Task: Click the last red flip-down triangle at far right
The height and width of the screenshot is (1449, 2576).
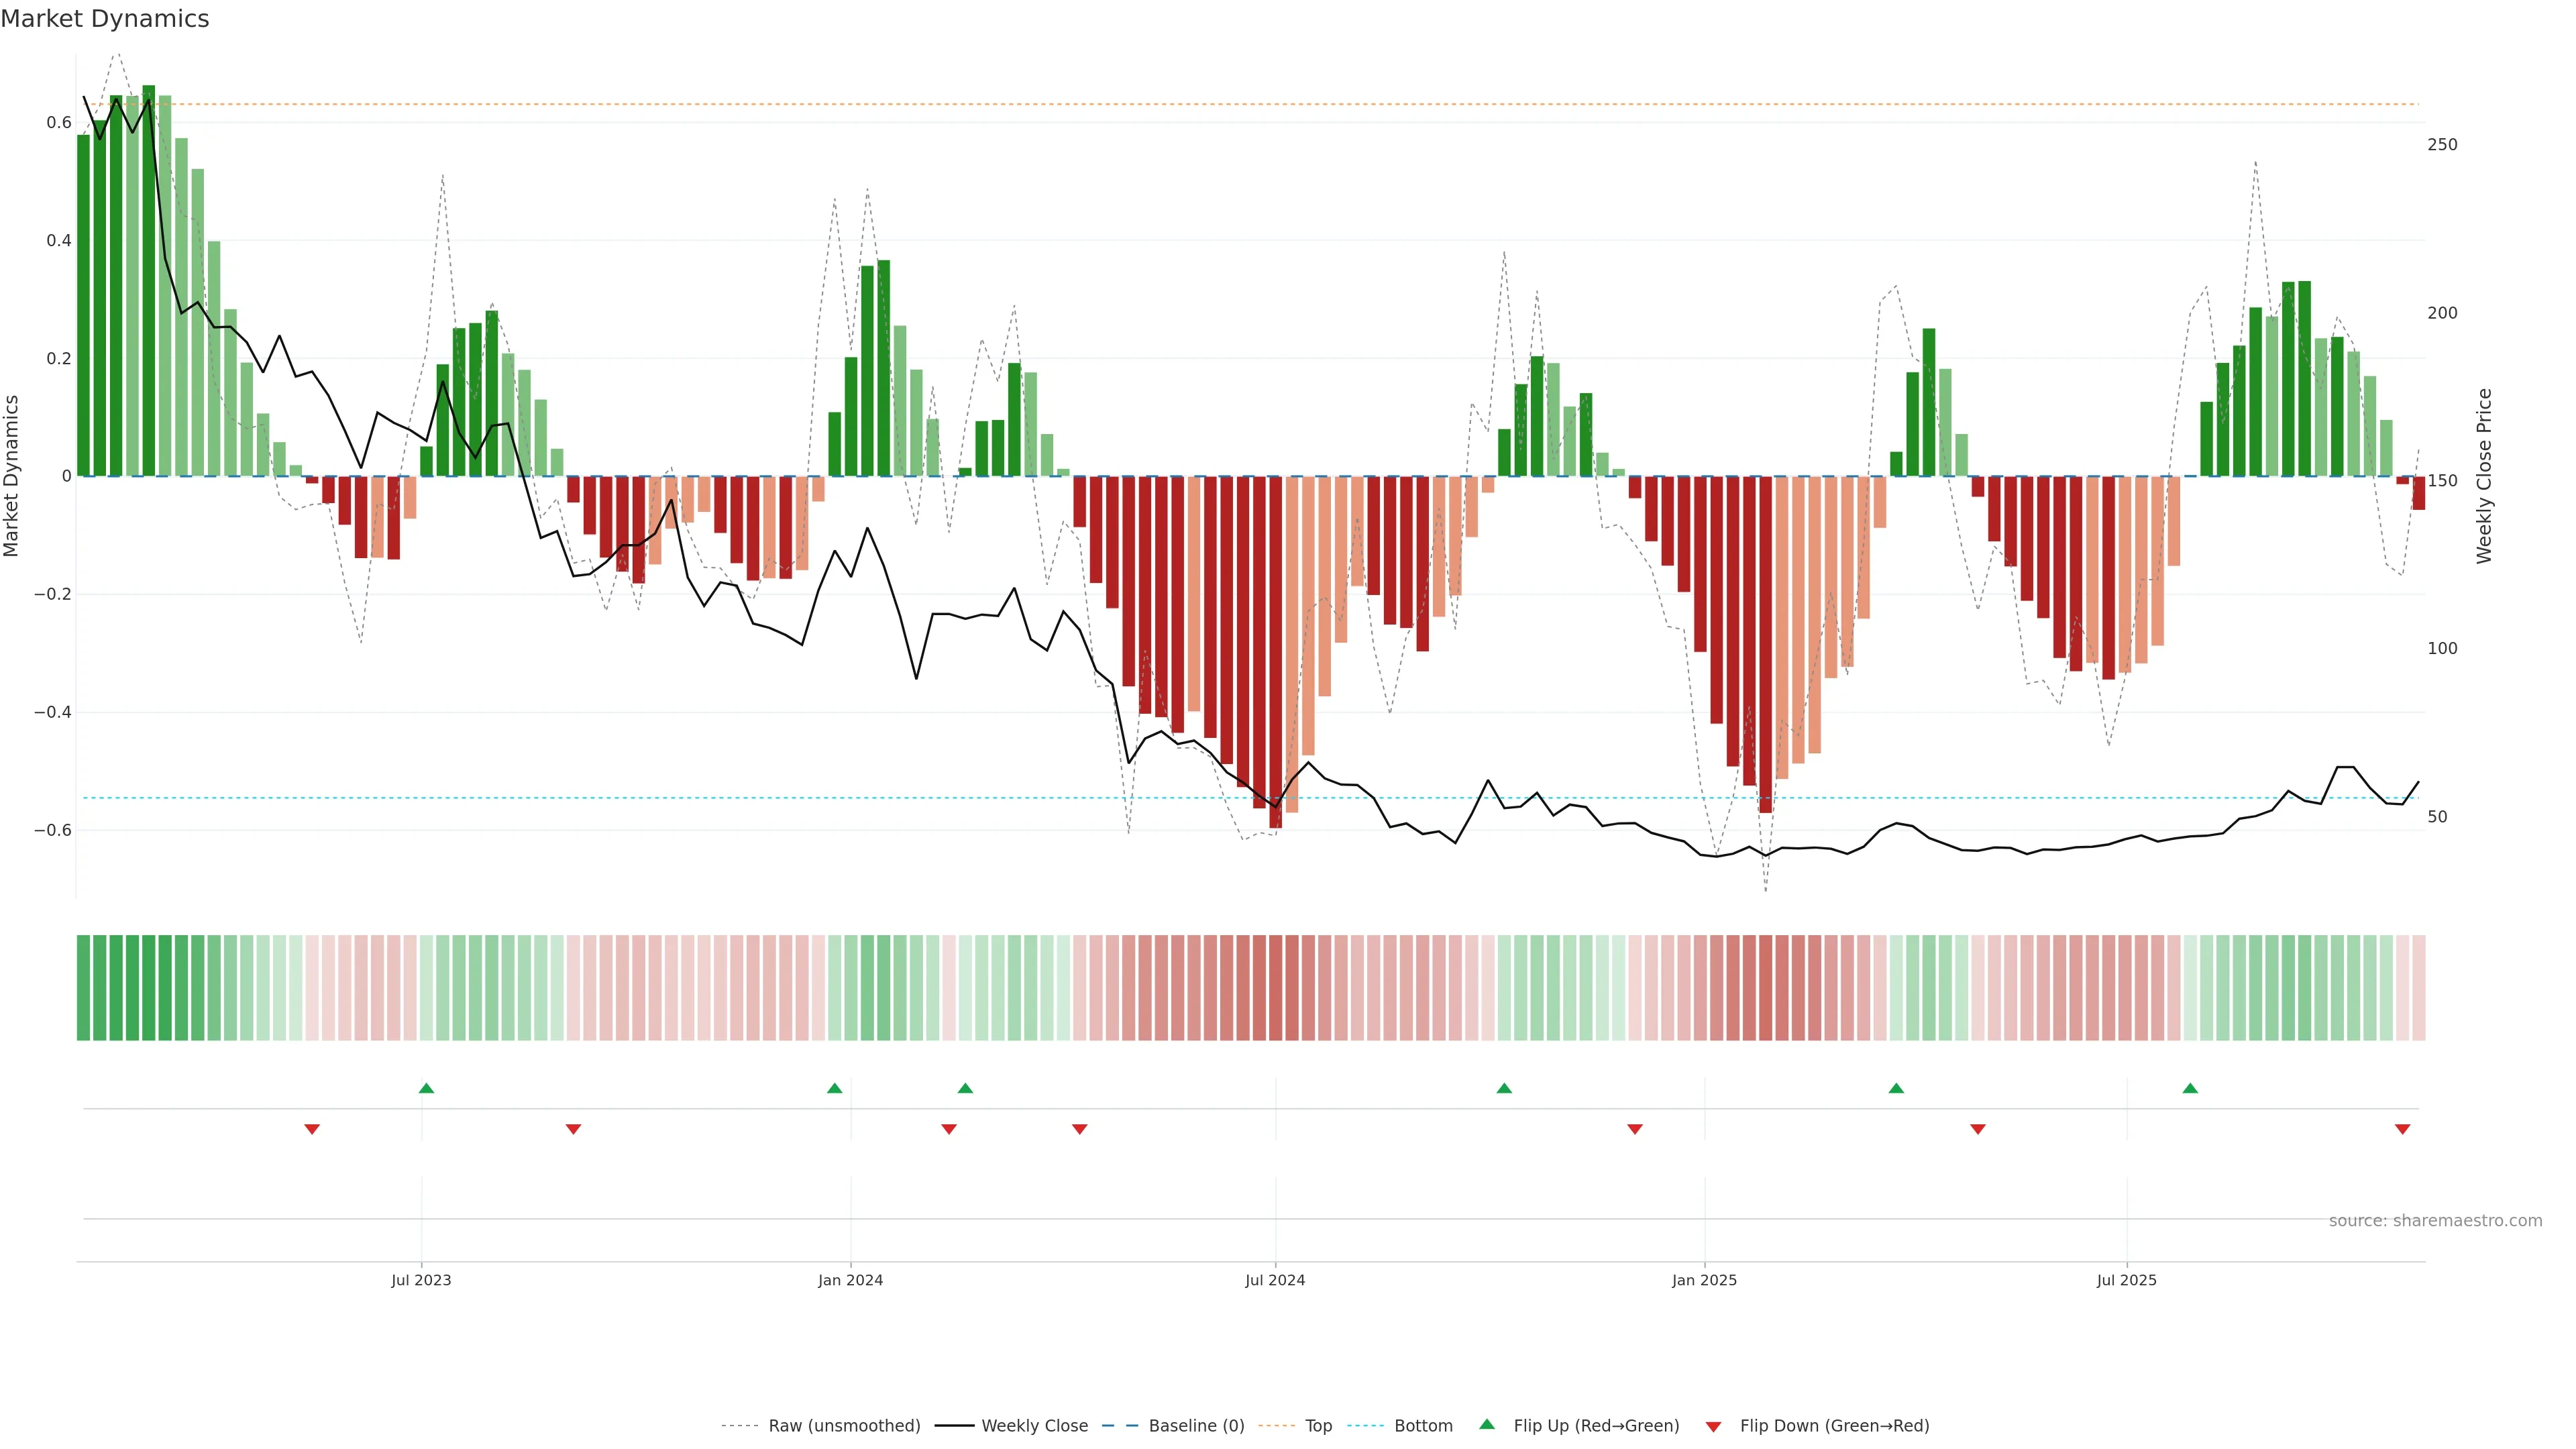Action: tap(2402, 1129)
